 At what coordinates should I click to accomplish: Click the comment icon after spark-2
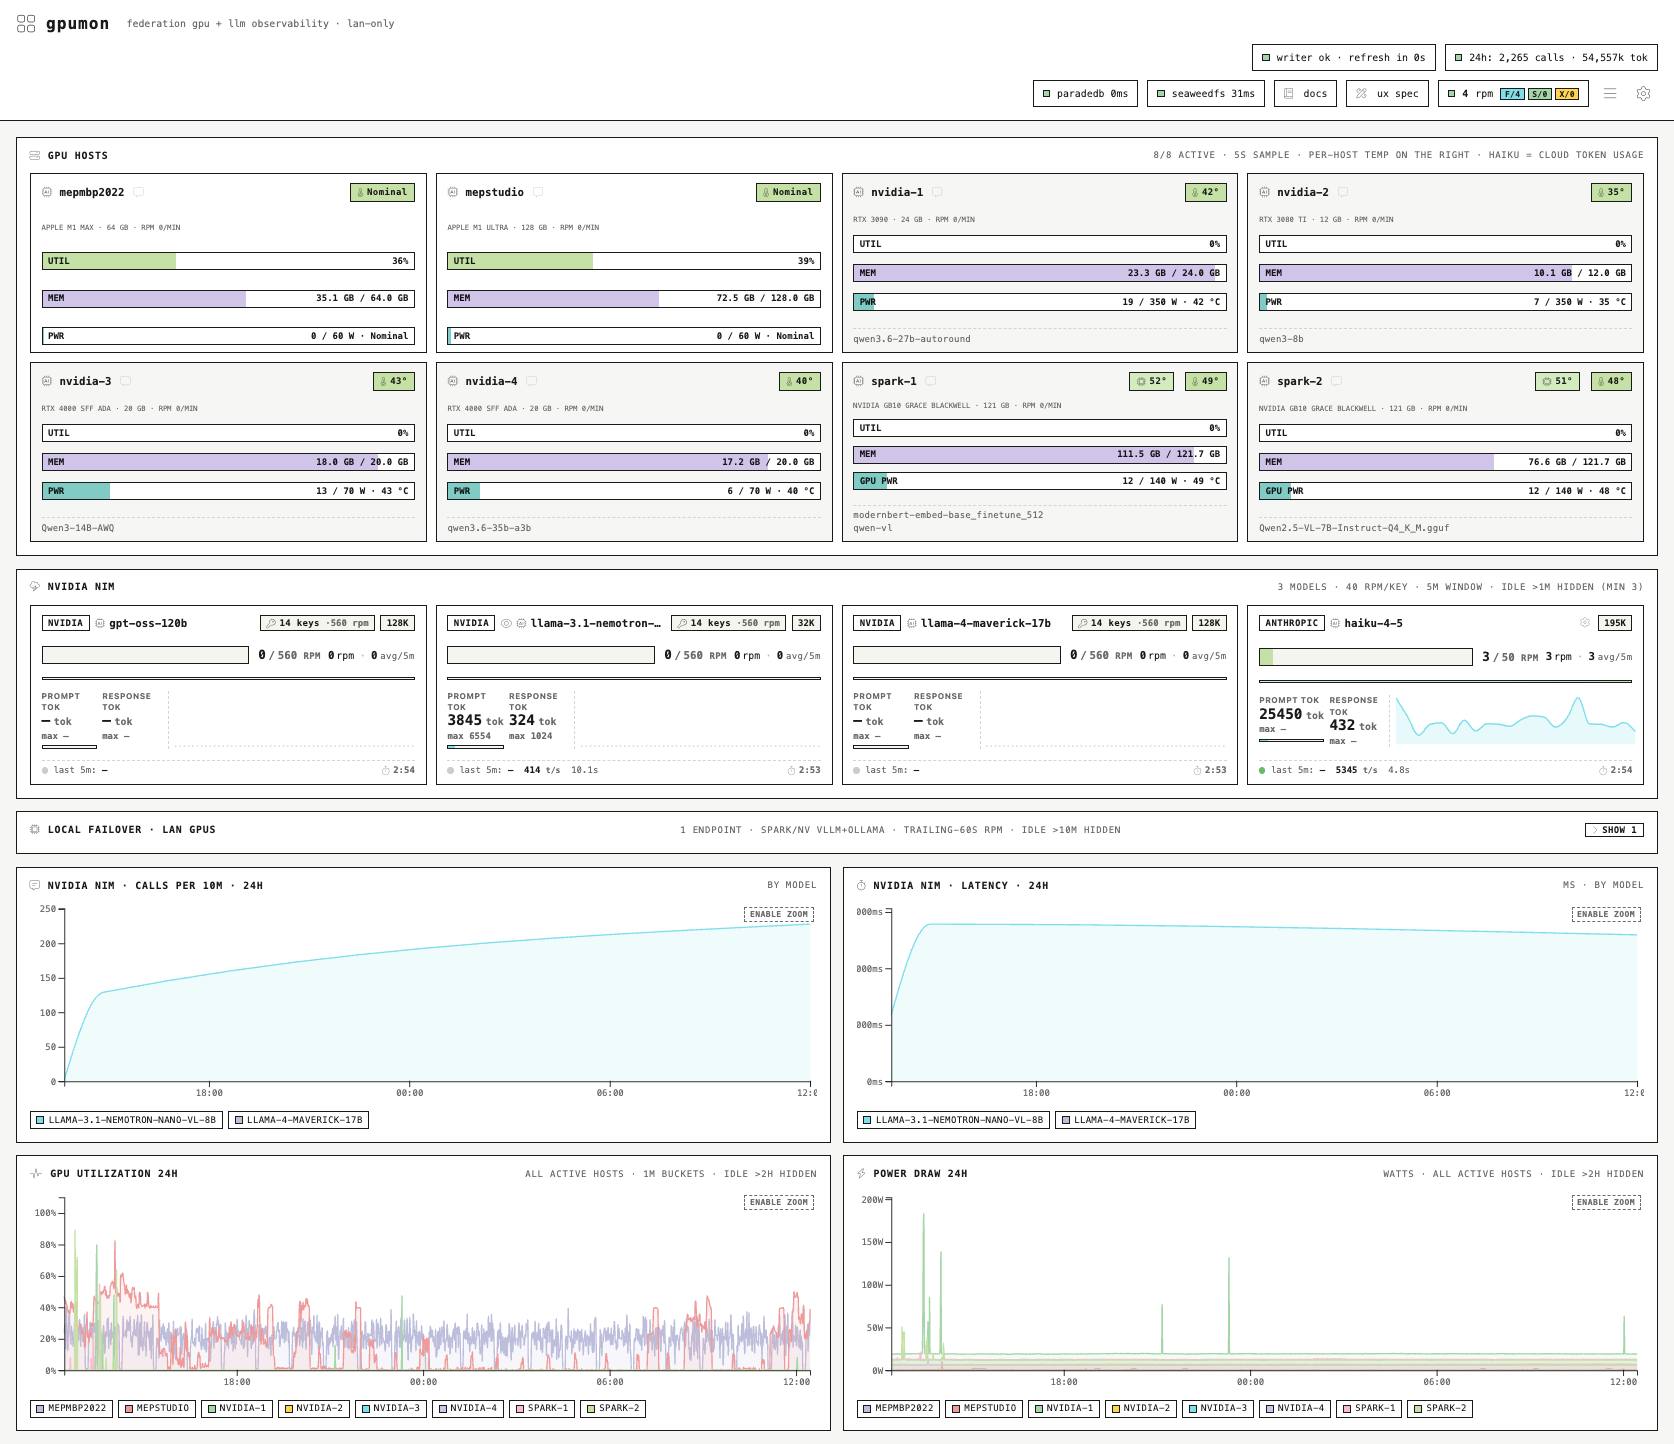[x=1336, y=381]
